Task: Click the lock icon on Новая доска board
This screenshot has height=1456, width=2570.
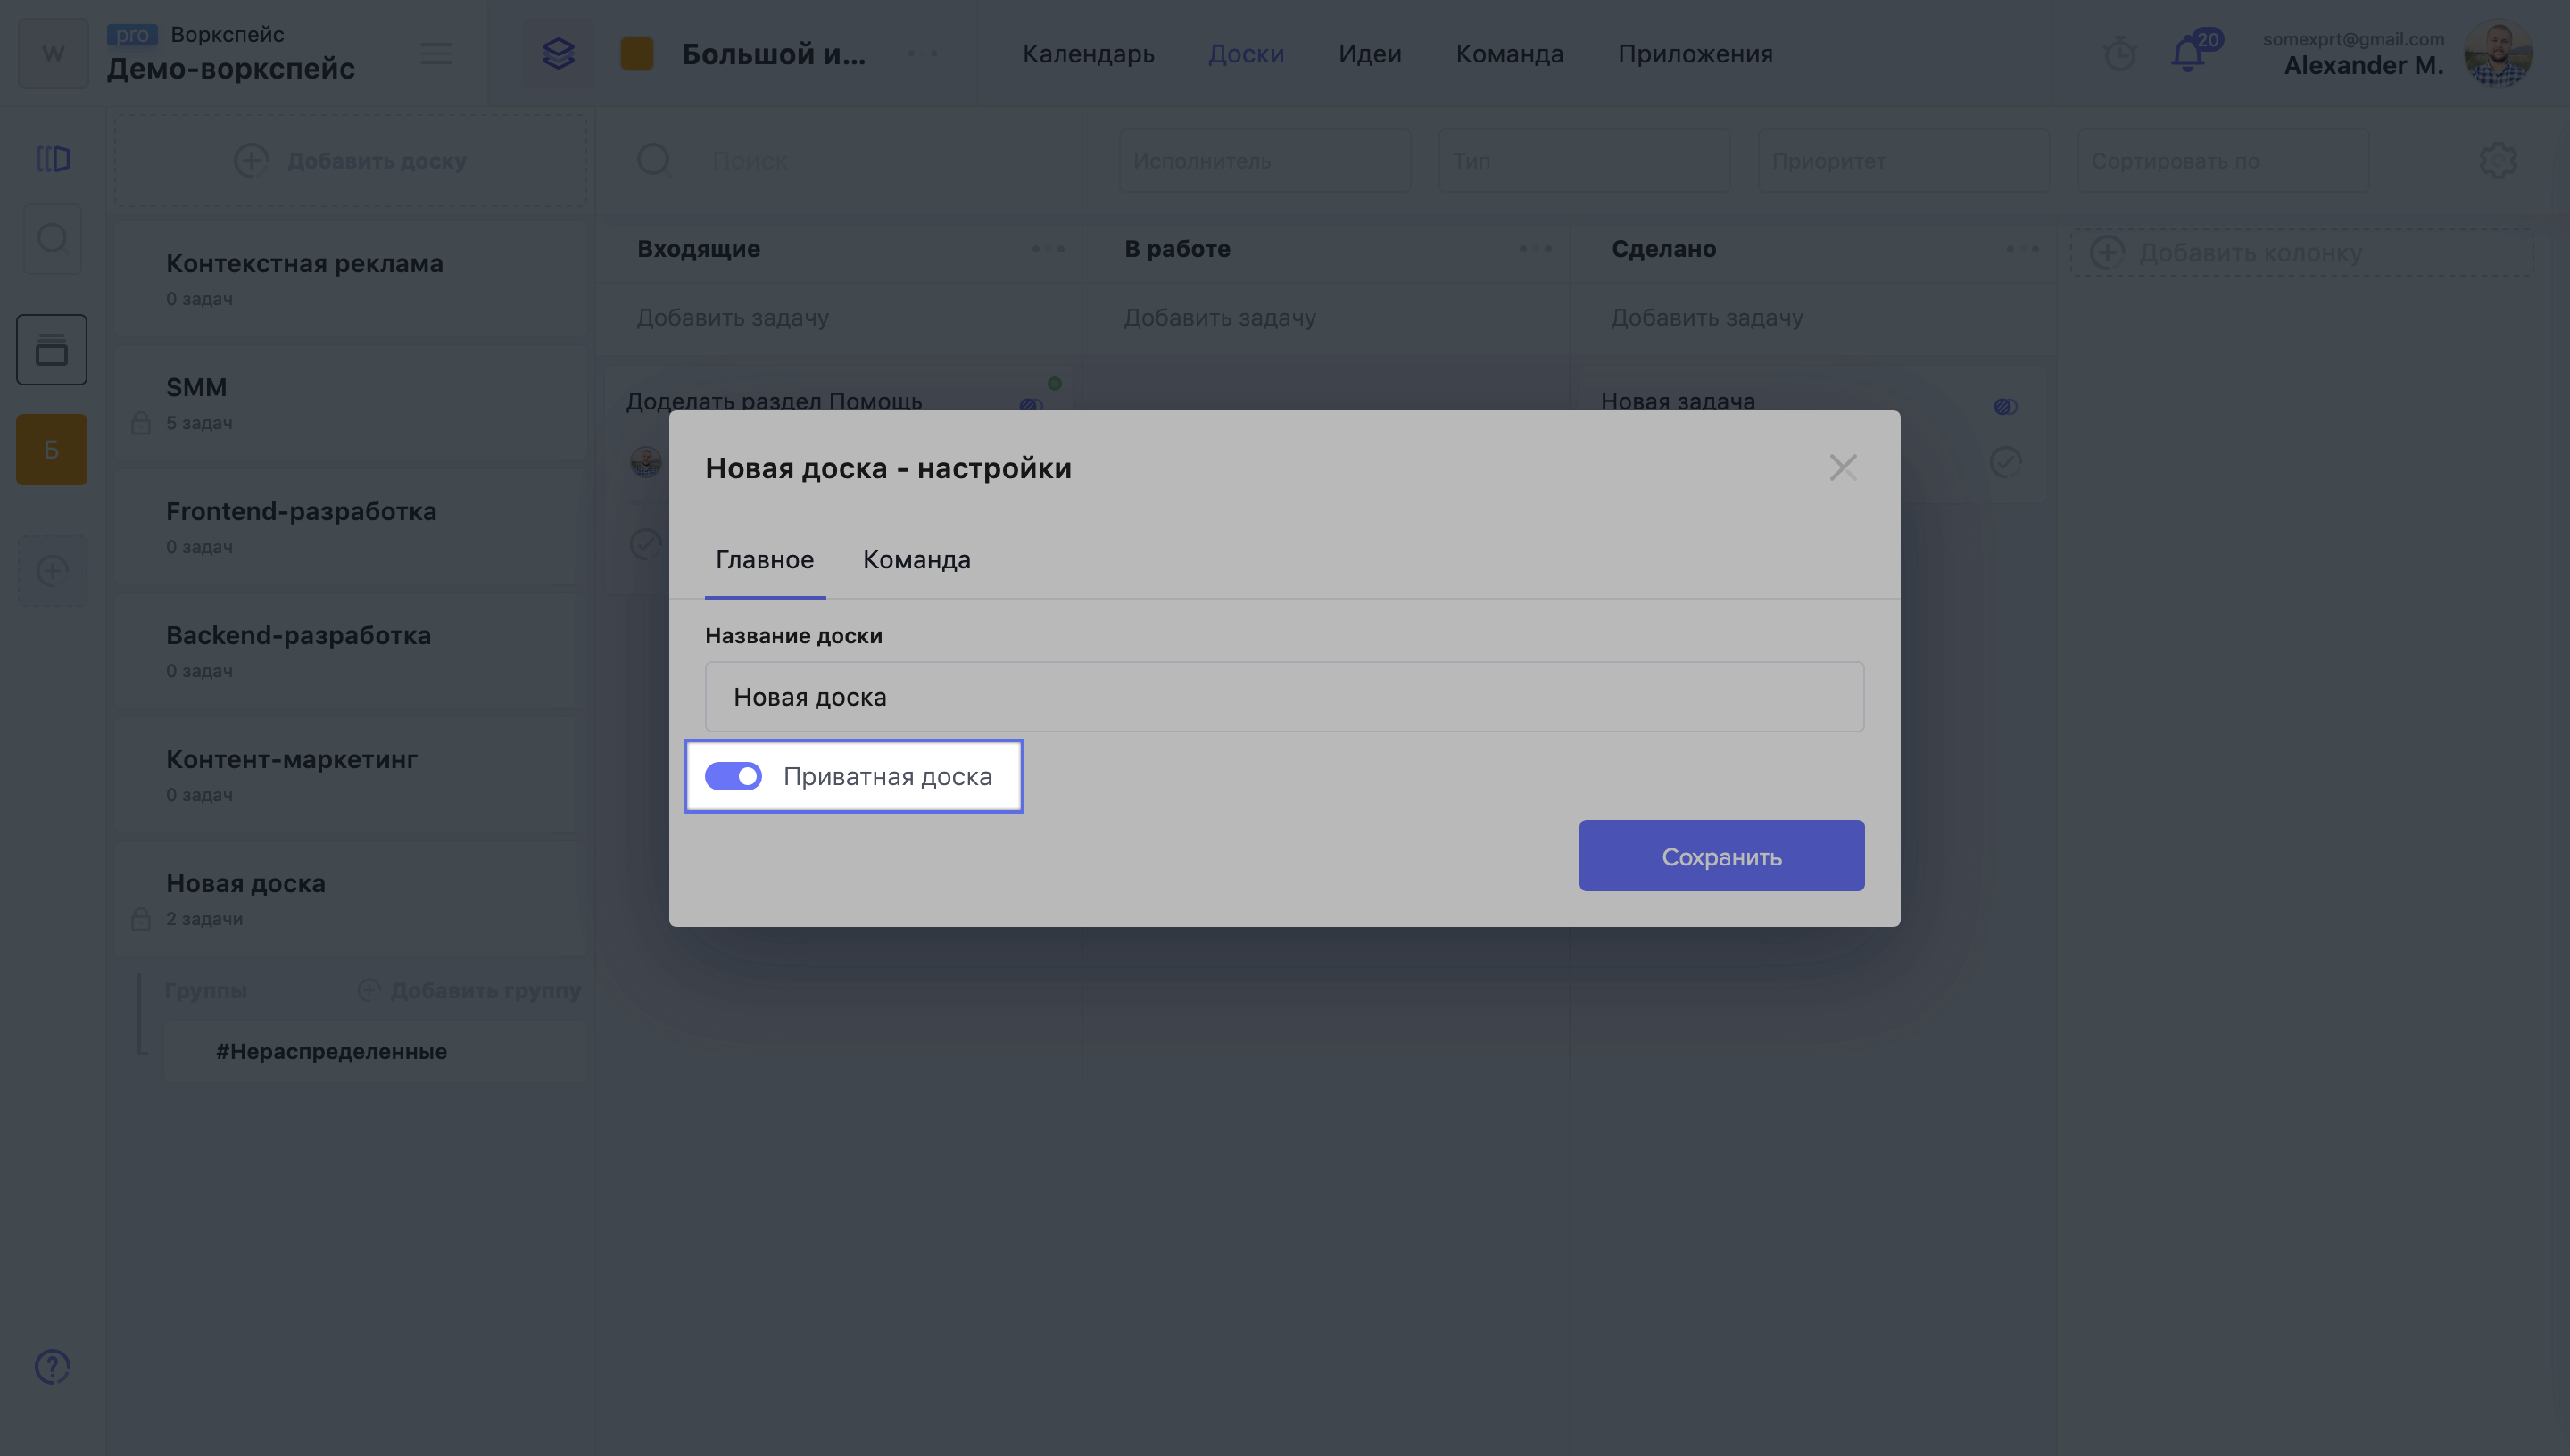Action: [141, 919]
